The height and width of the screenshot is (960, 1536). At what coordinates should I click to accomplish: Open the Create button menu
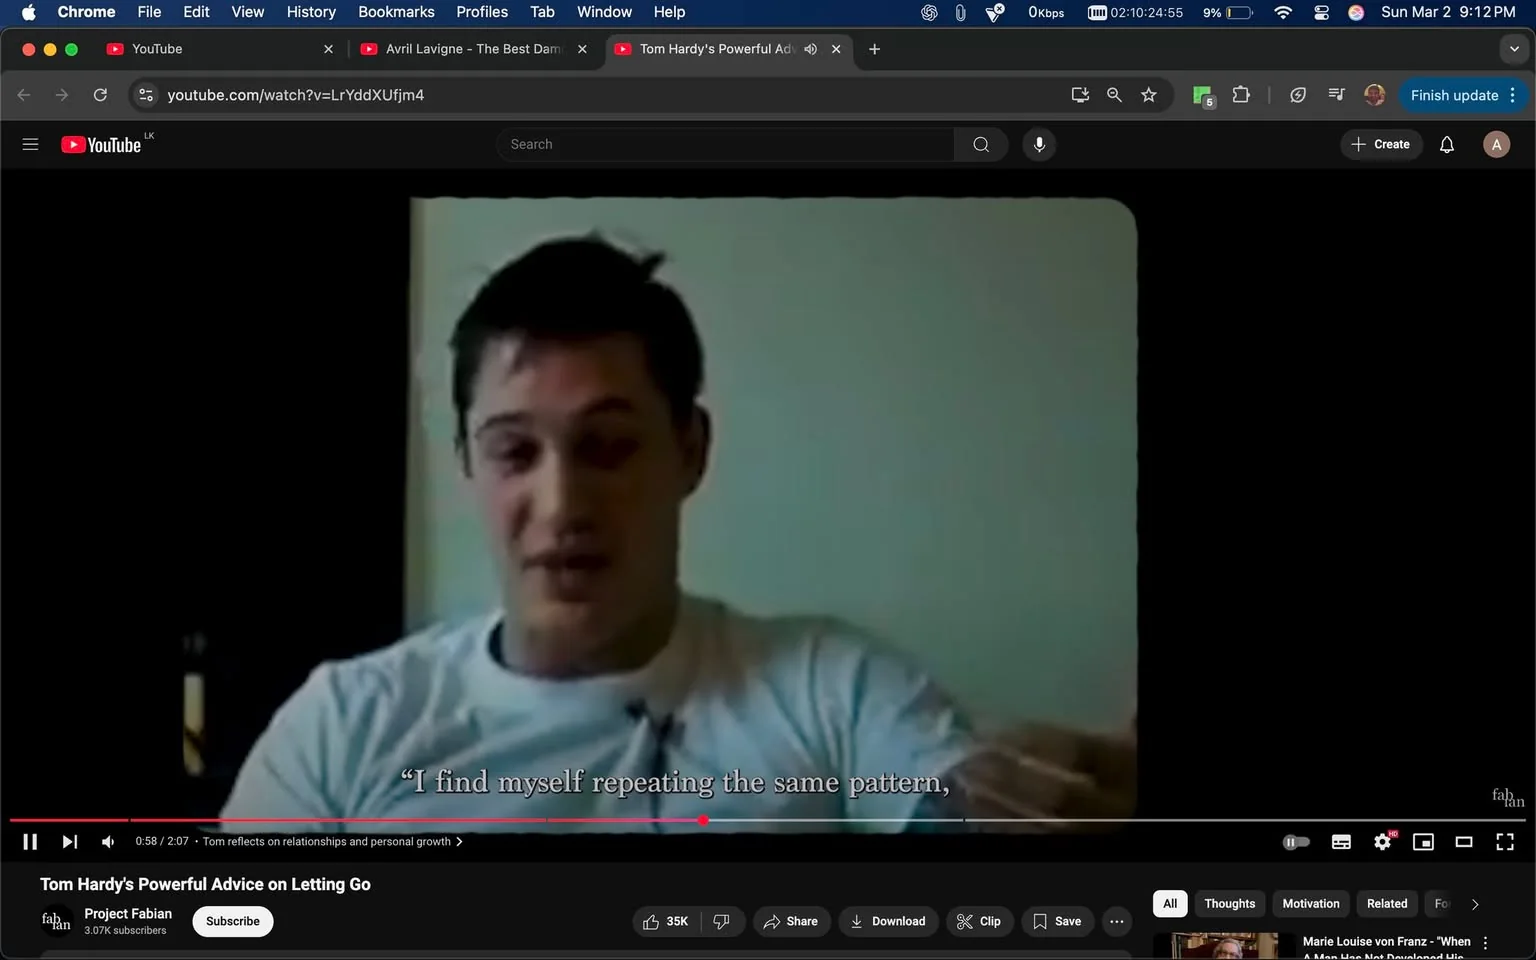(x=1380, y=144)
